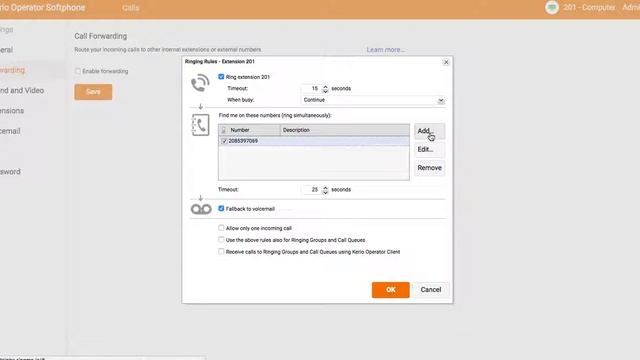Open Voicemail settings in sidebar
Image resolution: width=640 pixels, height=360 pixels.
[x=10, y=131]
